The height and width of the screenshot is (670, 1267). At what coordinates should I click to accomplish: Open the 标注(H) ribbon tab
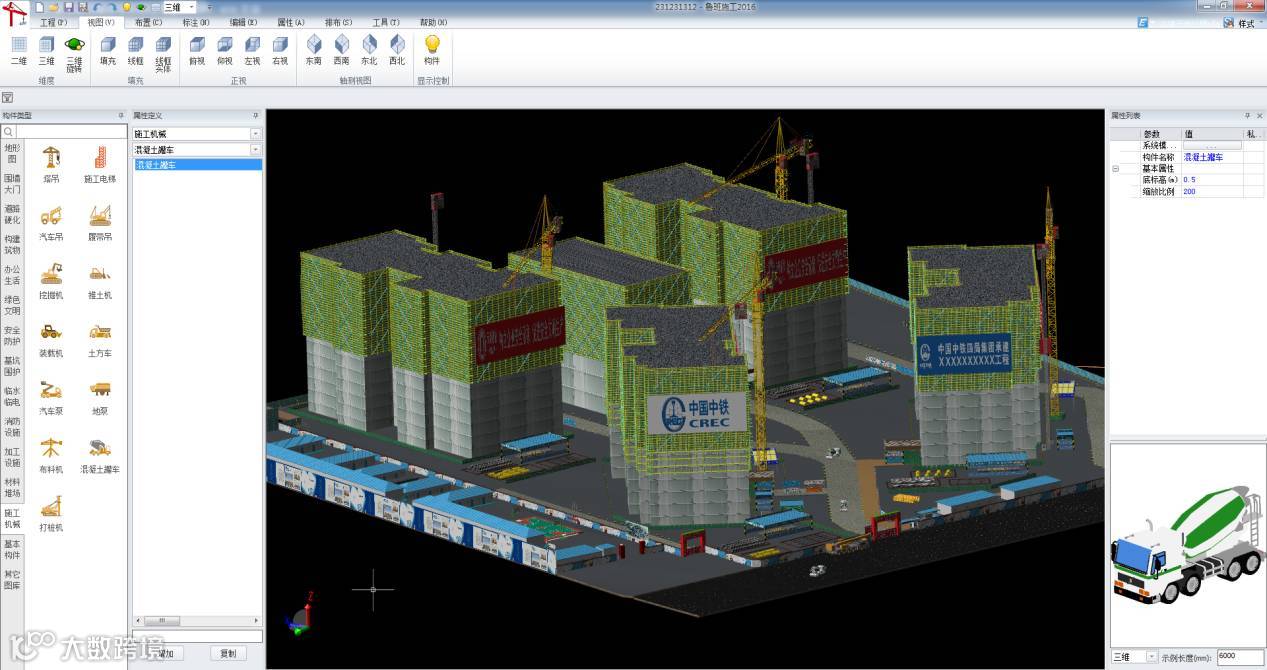[196, 22]
